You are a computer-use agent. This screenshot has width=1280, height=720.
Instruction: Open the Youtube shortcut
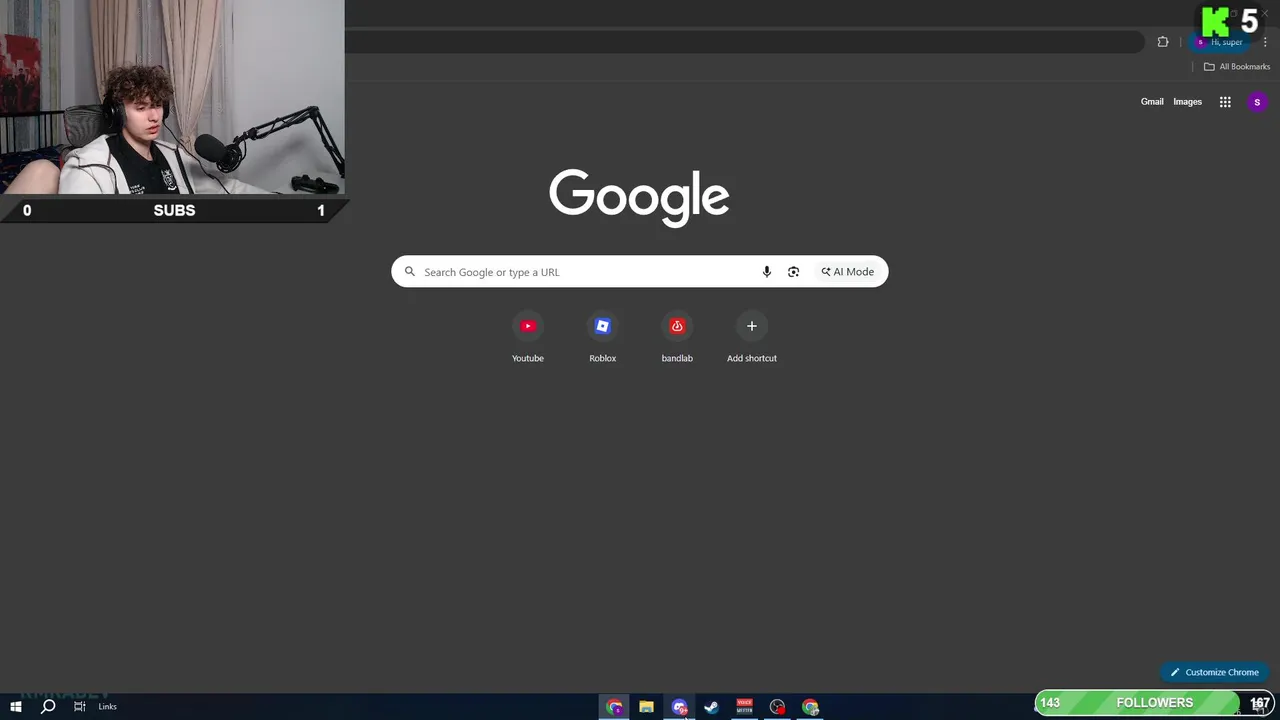[528, 337]
